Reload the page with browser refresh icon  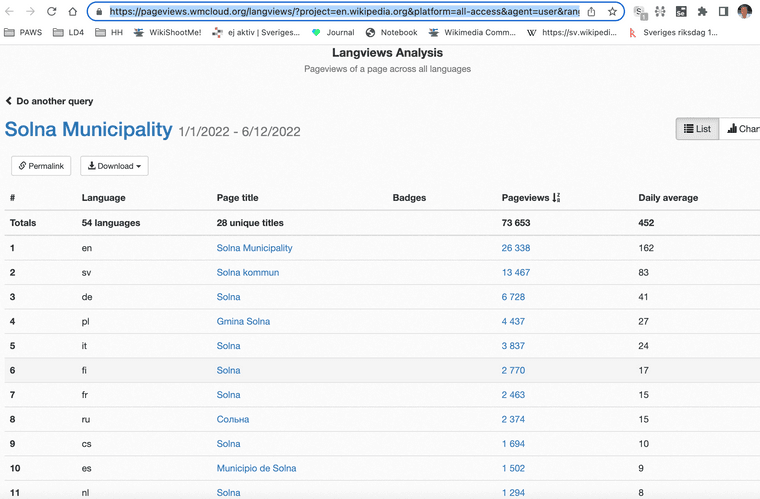click(x=51, y=12)
